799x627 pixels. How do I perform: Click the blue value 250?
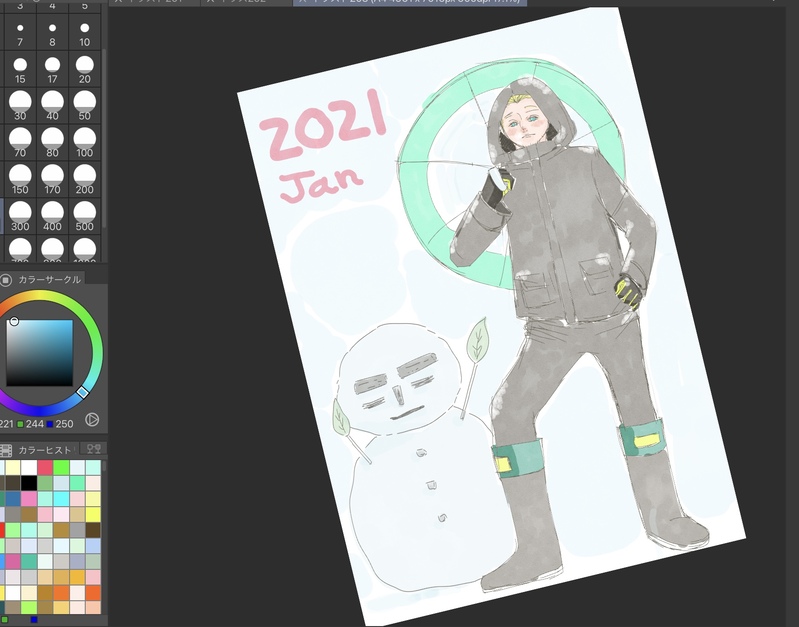(x=64, y=424)
